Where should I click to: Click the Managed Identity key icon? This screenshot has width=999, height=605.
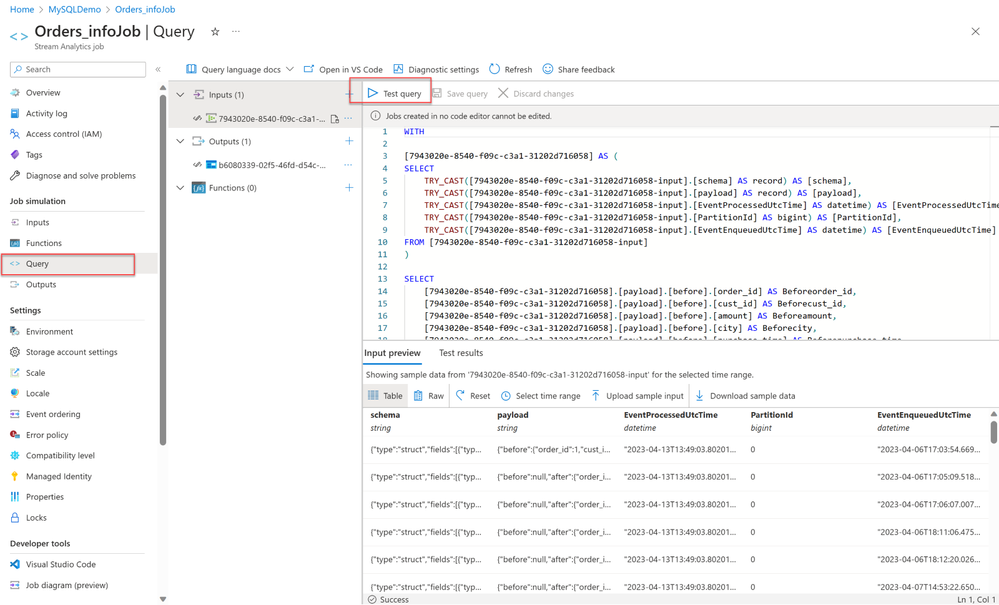click(15, 476)
